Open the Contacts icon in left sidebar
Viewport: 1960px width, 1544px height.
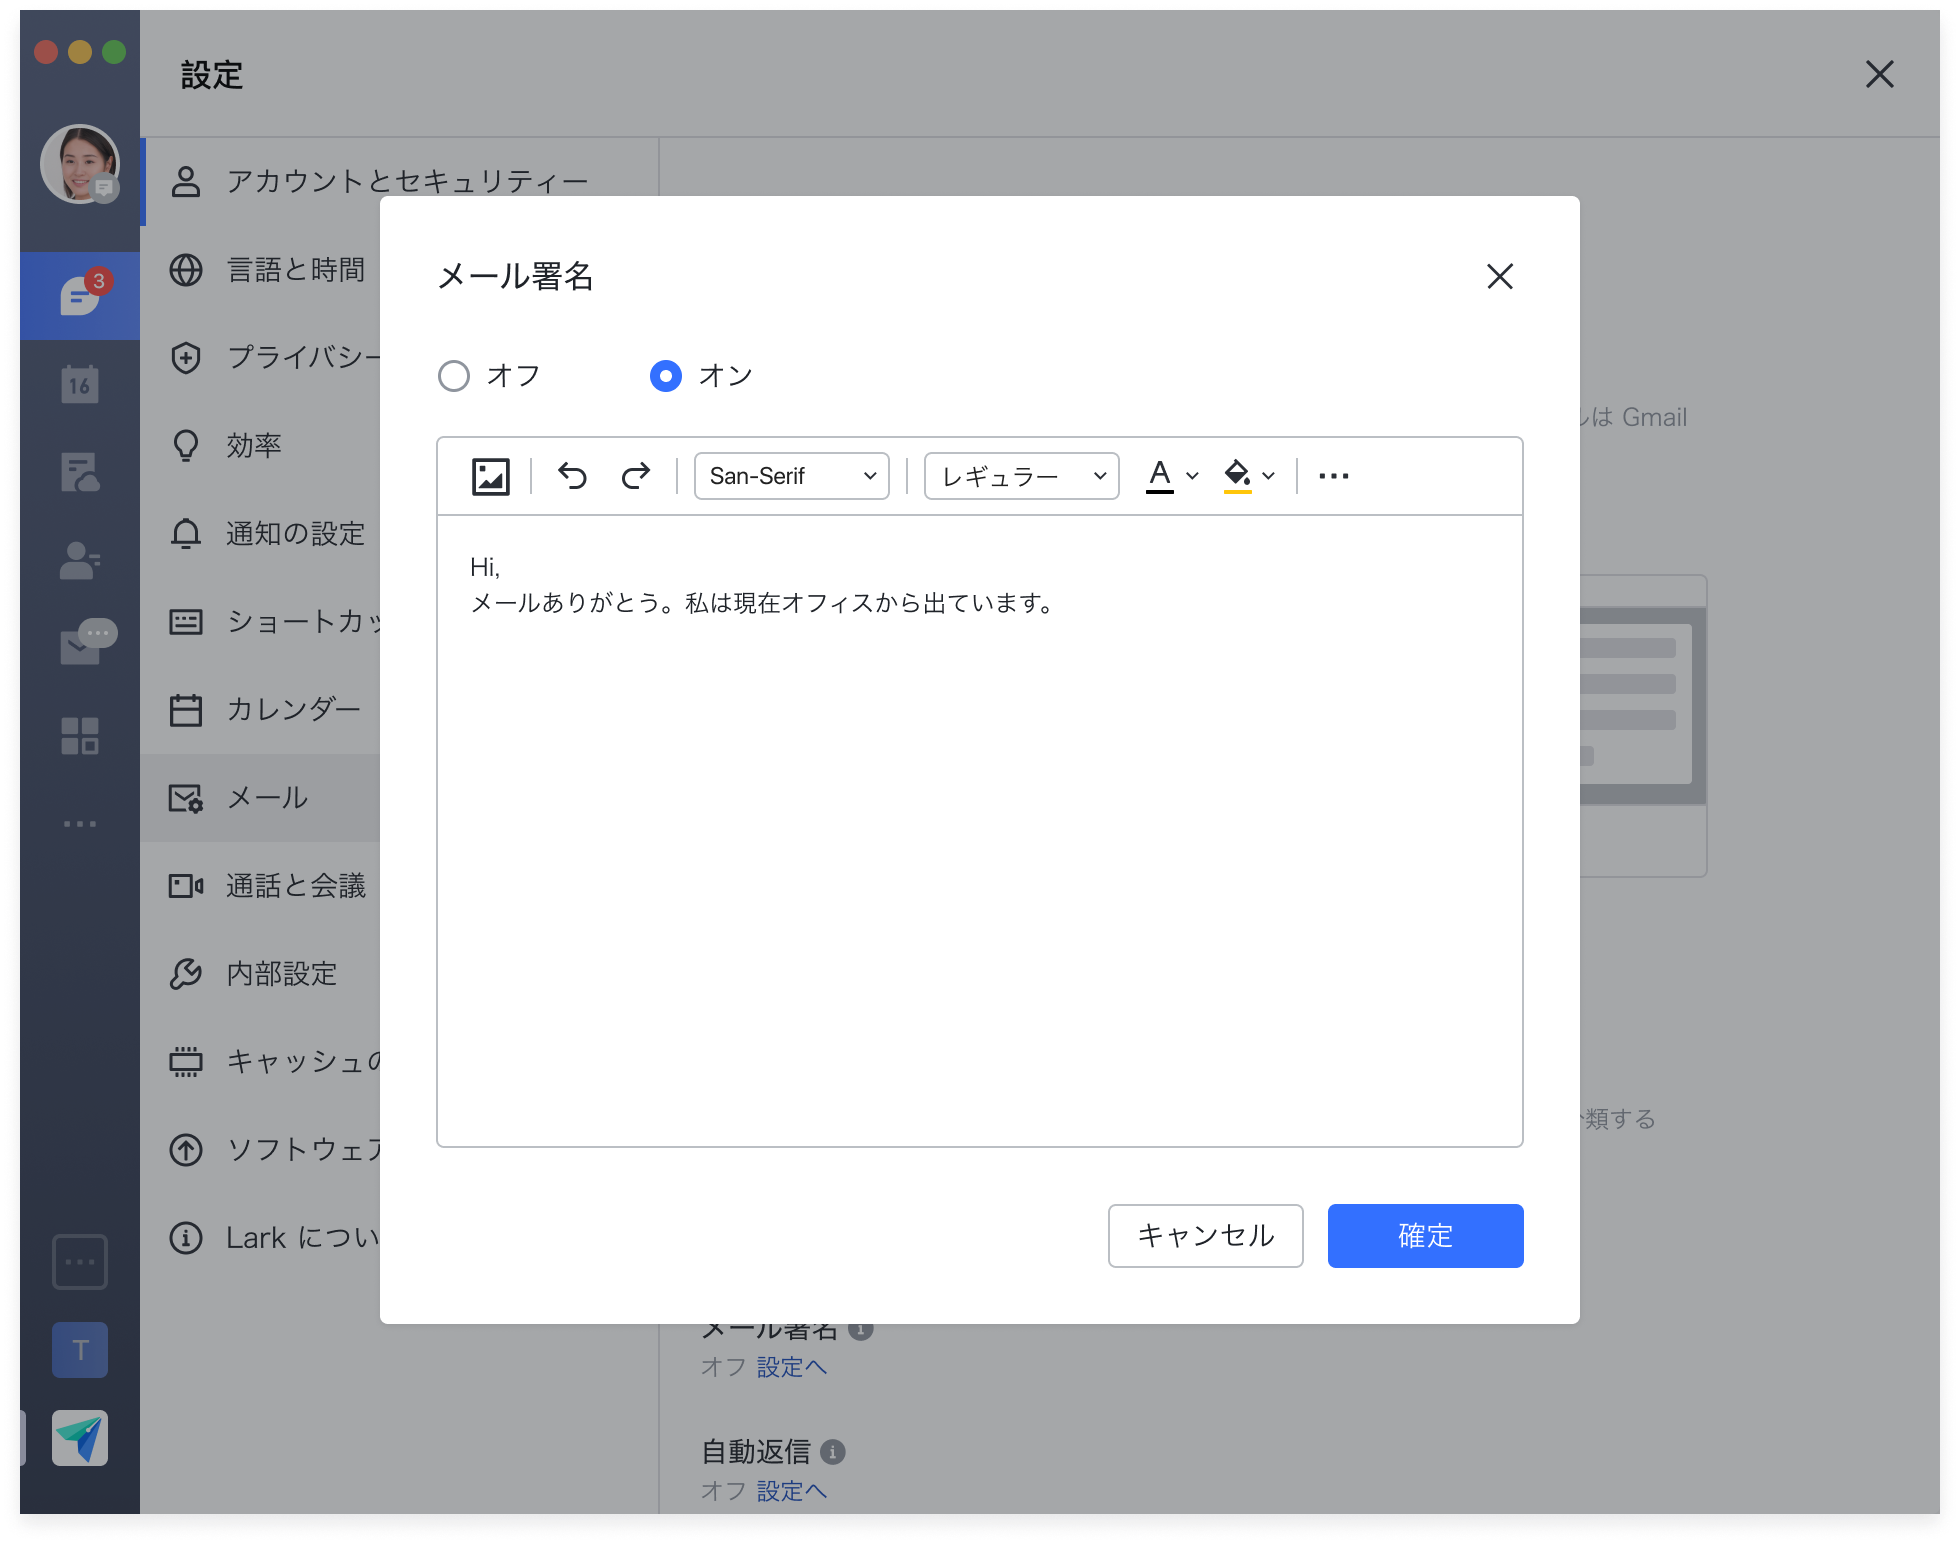[80, 560]
